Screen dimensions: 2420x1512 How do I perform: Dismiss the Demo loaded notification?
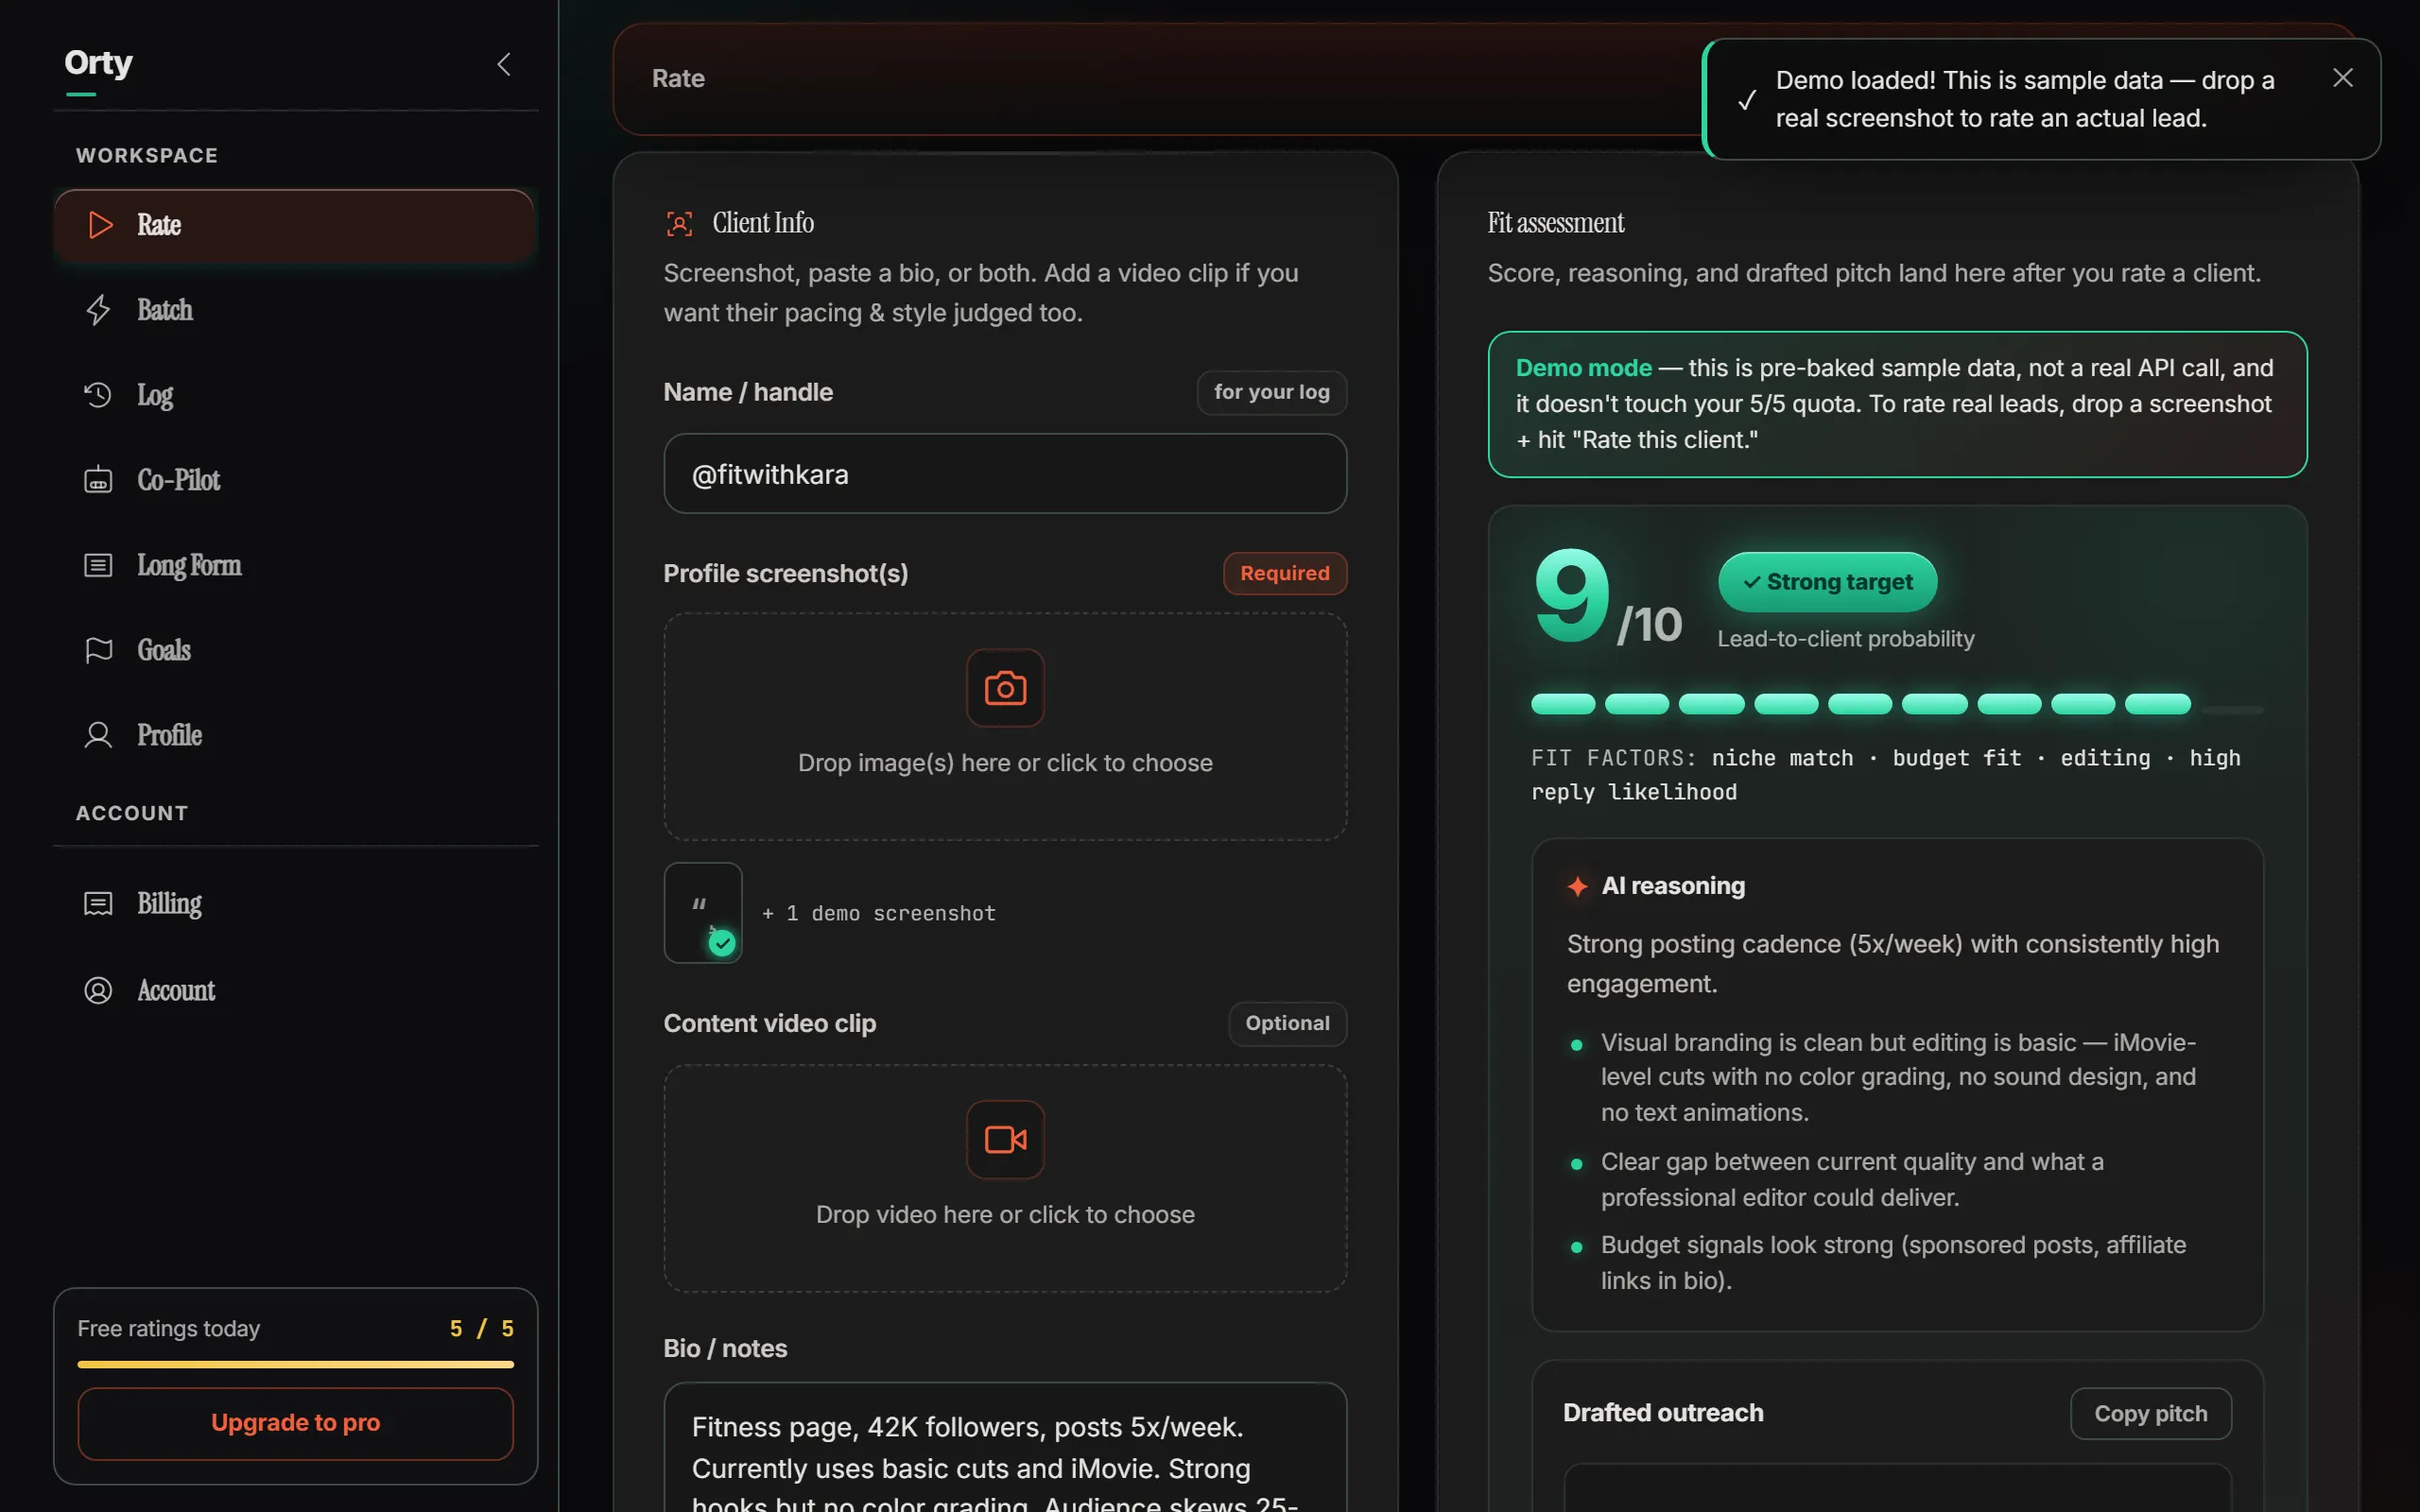(2343, 78)
